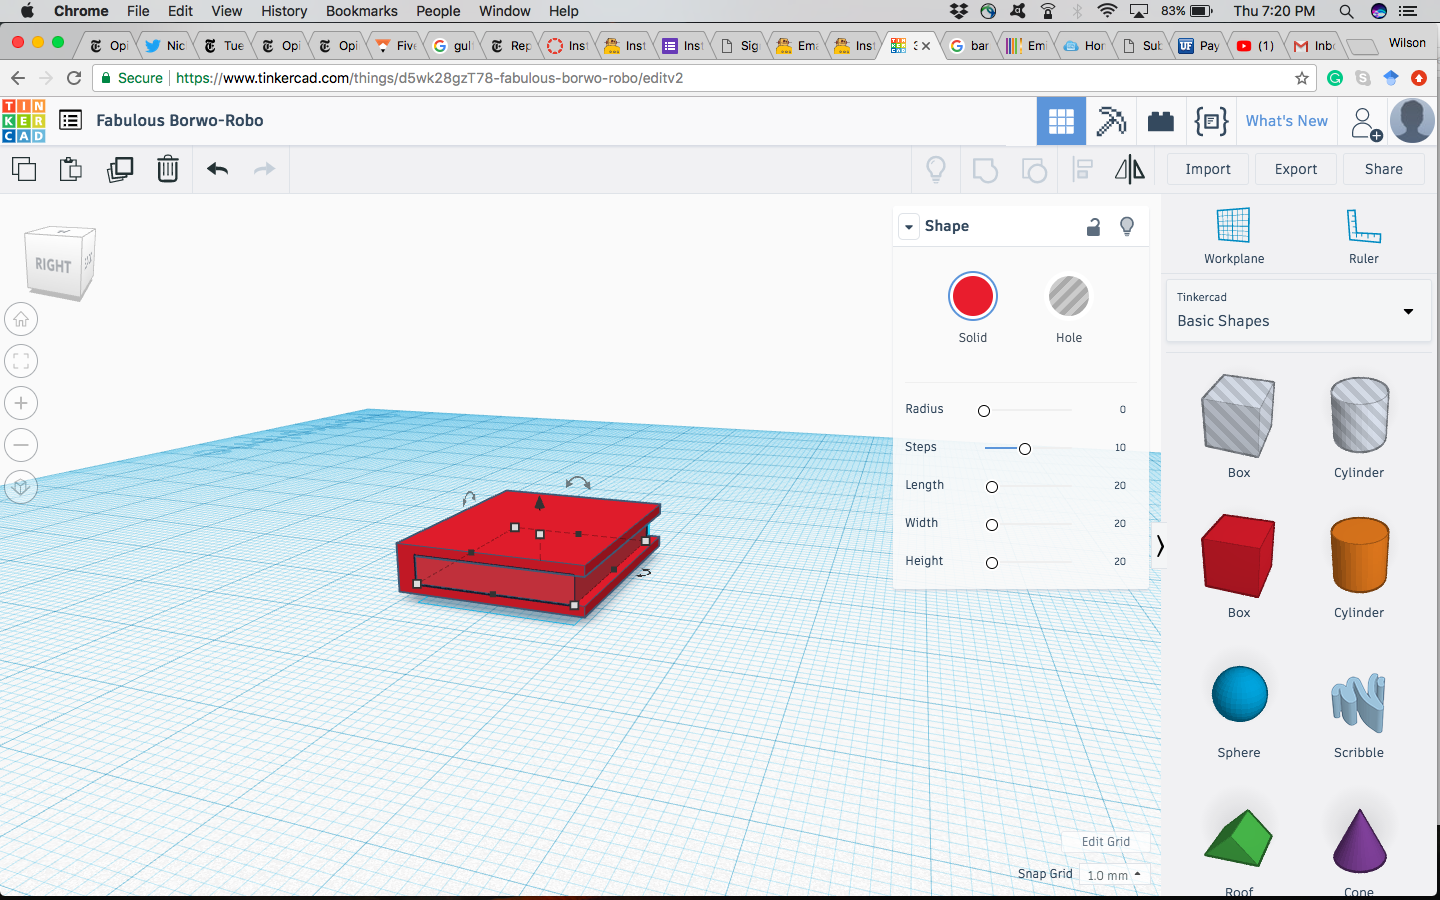Click the Align tool icon
Image resolution: width=1440 pixels, height=900 pixels.
pyautogui.click(x=1082, y=170)
